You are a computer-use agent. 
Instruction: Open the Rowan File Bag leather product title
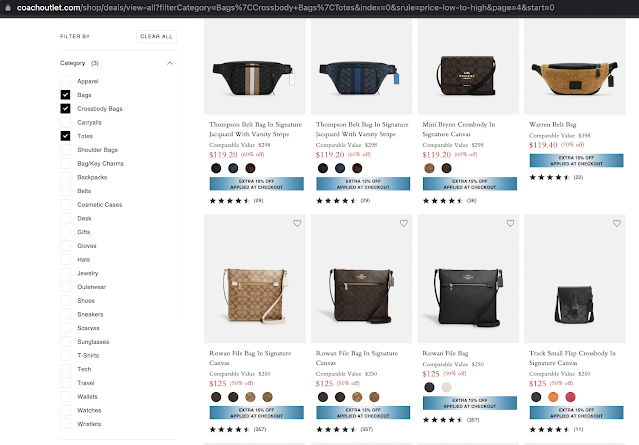[x=445, y=353]
